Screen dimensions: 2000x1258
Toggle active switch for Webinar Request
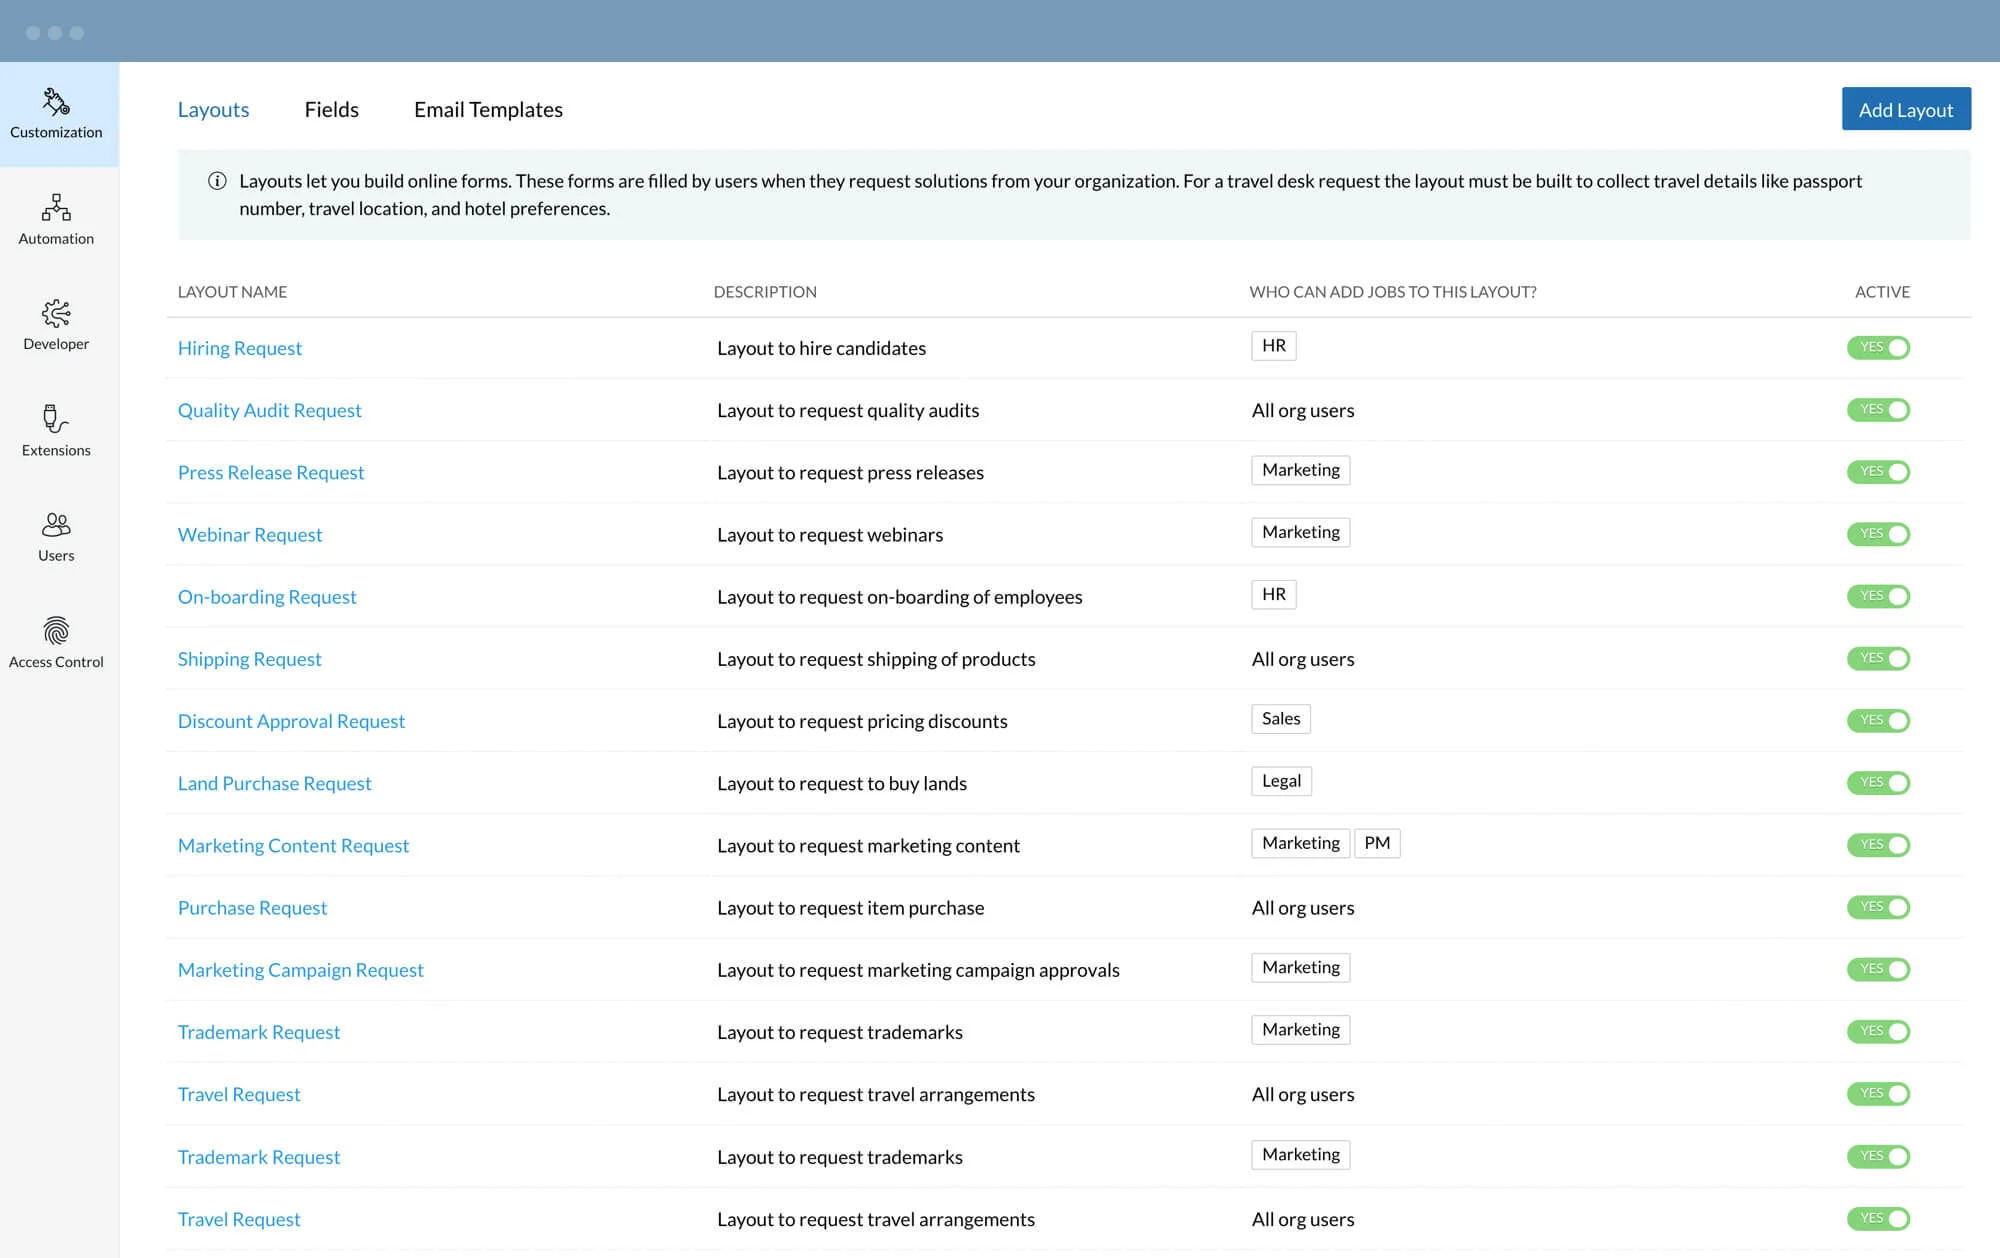[1878, 534]
